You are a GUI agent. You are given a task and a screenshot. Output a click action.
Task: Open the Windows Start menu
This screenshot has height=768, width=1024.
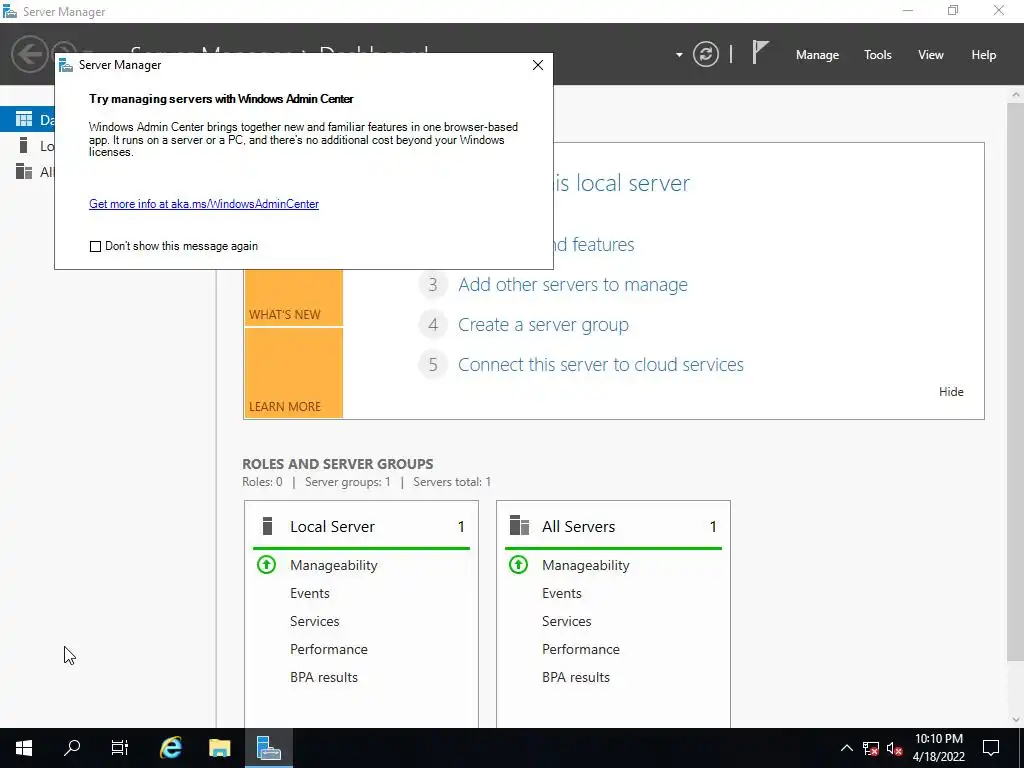point(24,748)
